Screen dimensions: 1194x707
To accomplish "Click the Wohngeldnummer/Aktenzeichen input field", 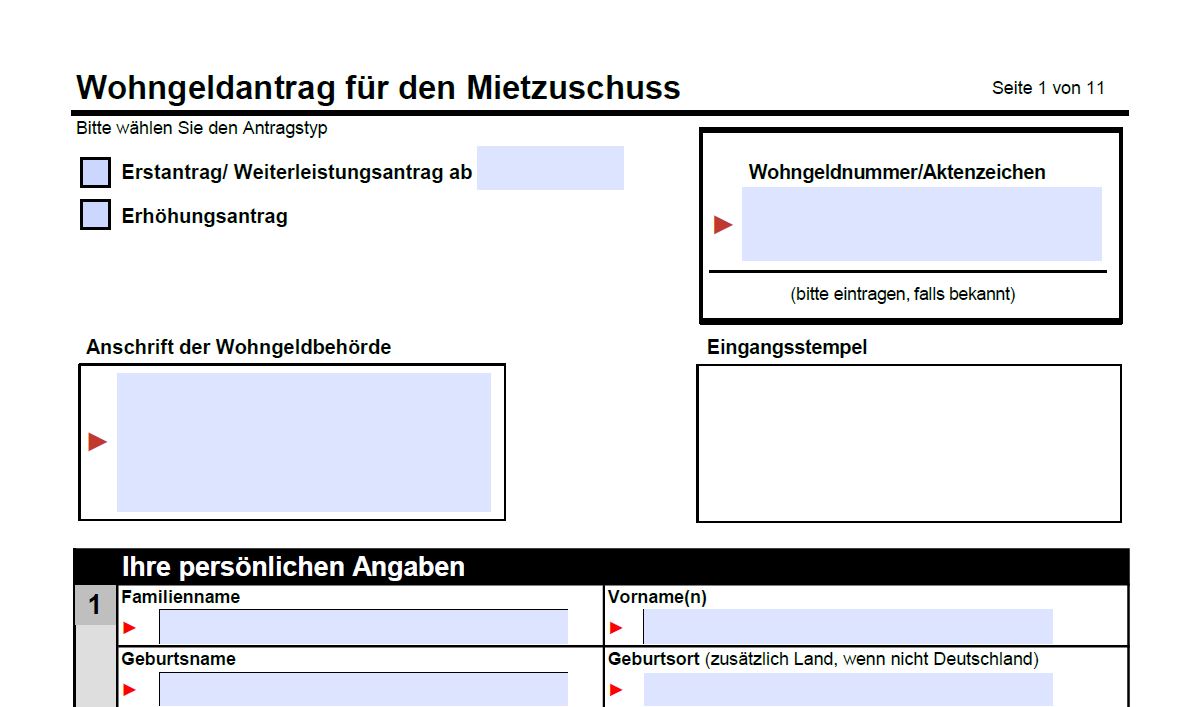I will tap(921, 224).
